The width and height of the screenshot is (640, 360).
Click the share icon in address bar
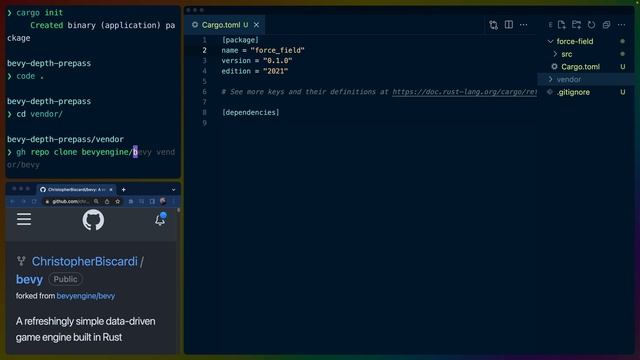(107, 201)
